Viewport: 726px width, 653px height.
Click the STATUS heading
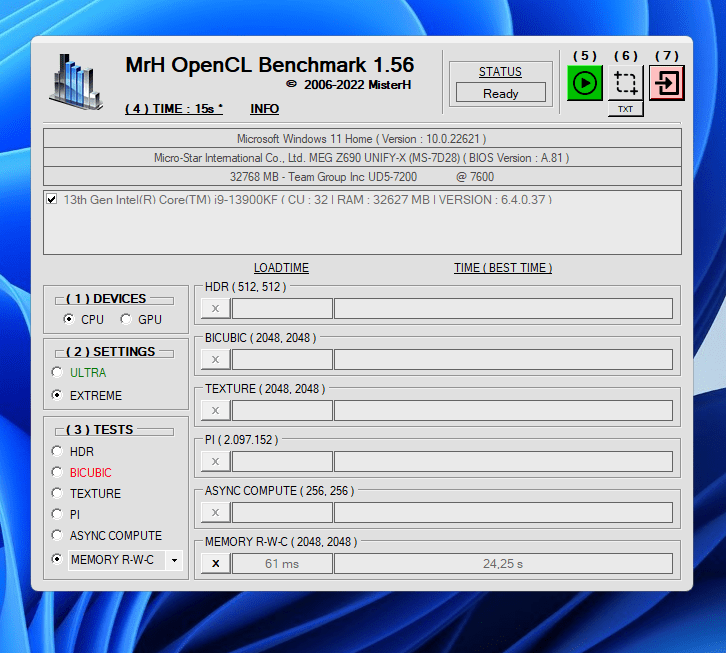(x=500, y=72)
